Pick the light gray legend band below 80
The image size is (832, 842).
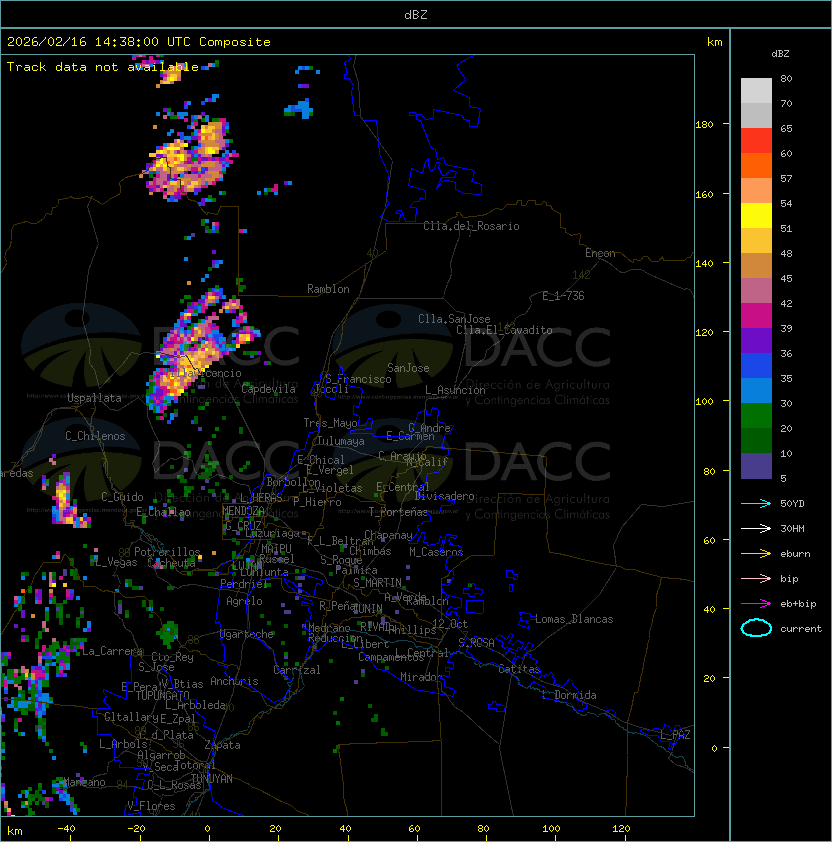click(756, 90)
